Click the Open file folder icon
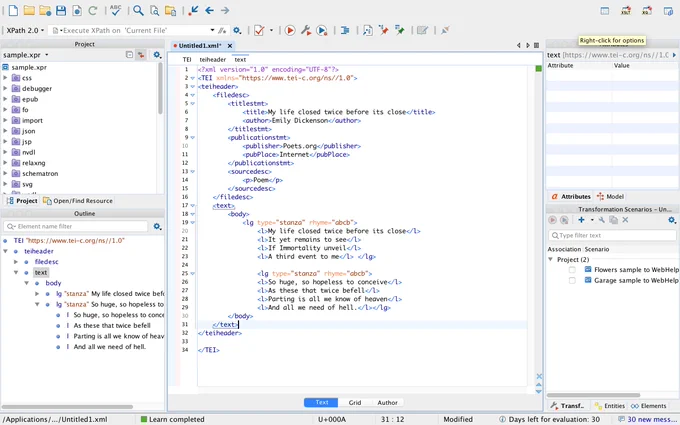This screenshot has width=680, height=425. pos(29,10)
